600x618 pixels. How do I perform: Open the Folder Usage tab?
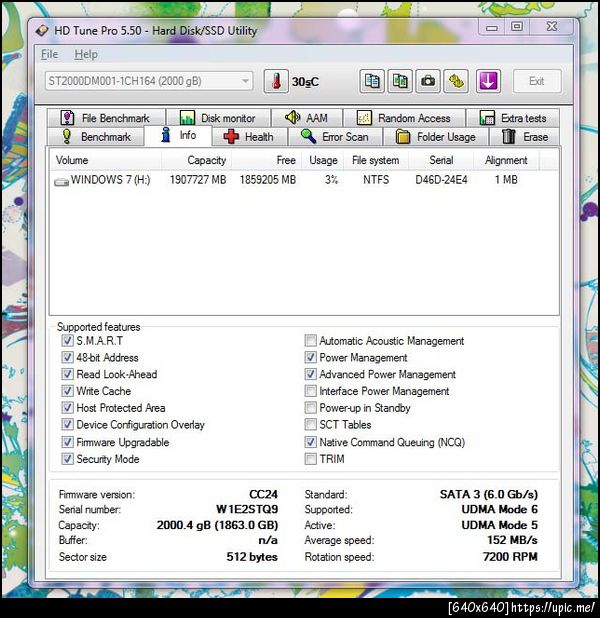point(436,137)
